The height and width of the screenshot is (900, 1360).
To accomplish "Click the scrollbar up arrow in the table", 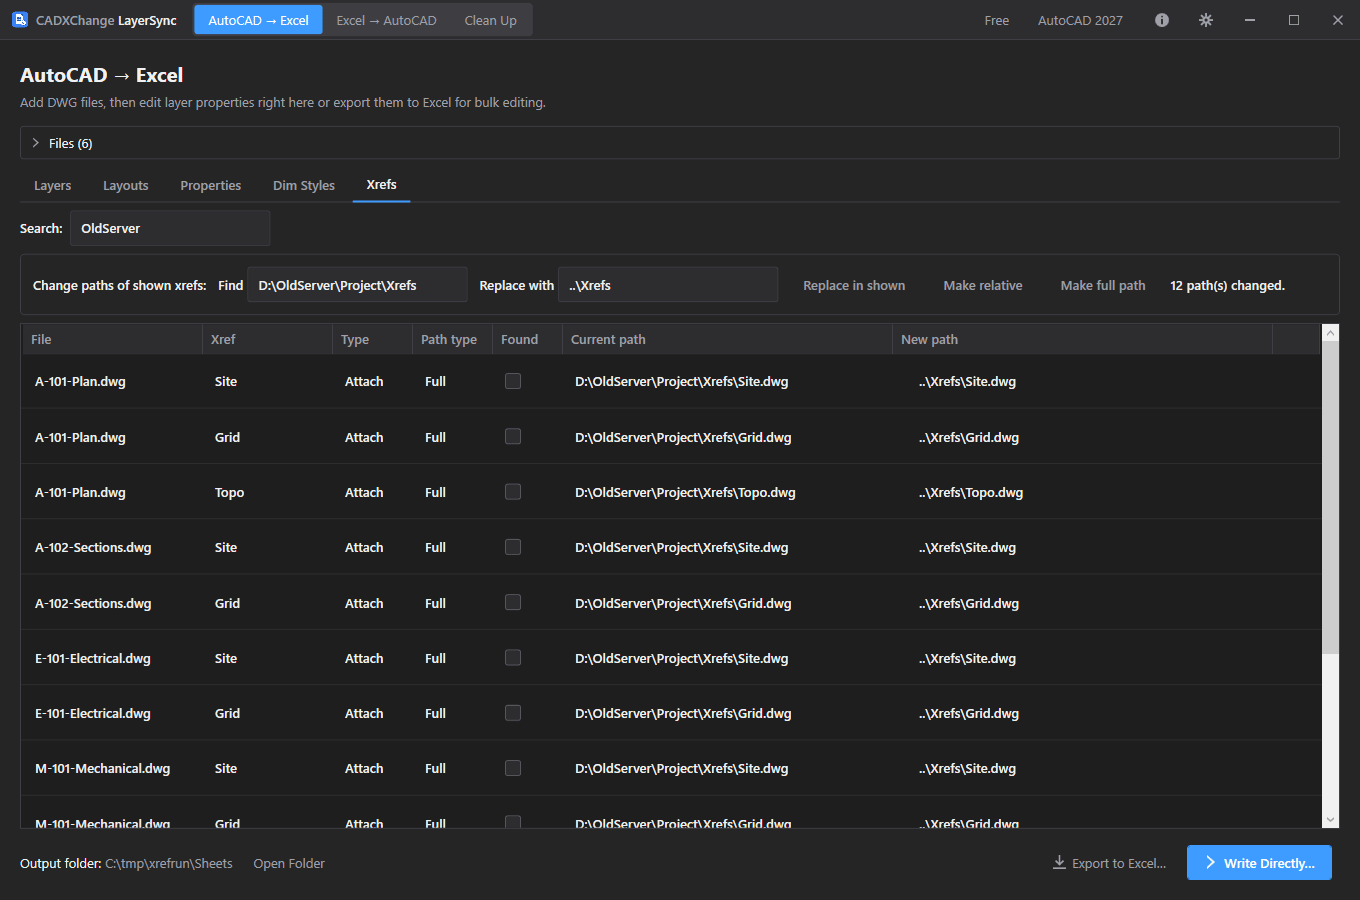I will 1330,332.
